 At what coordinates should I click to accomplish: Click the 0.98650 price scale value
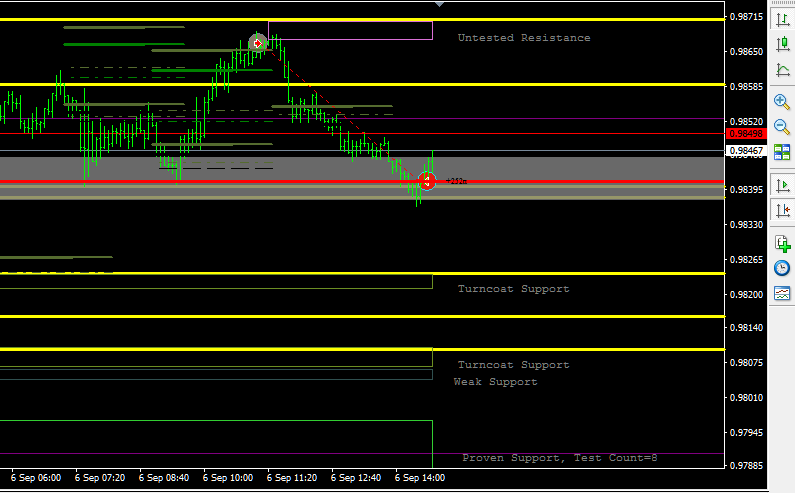pyautogui.click(x=746, y=52)
